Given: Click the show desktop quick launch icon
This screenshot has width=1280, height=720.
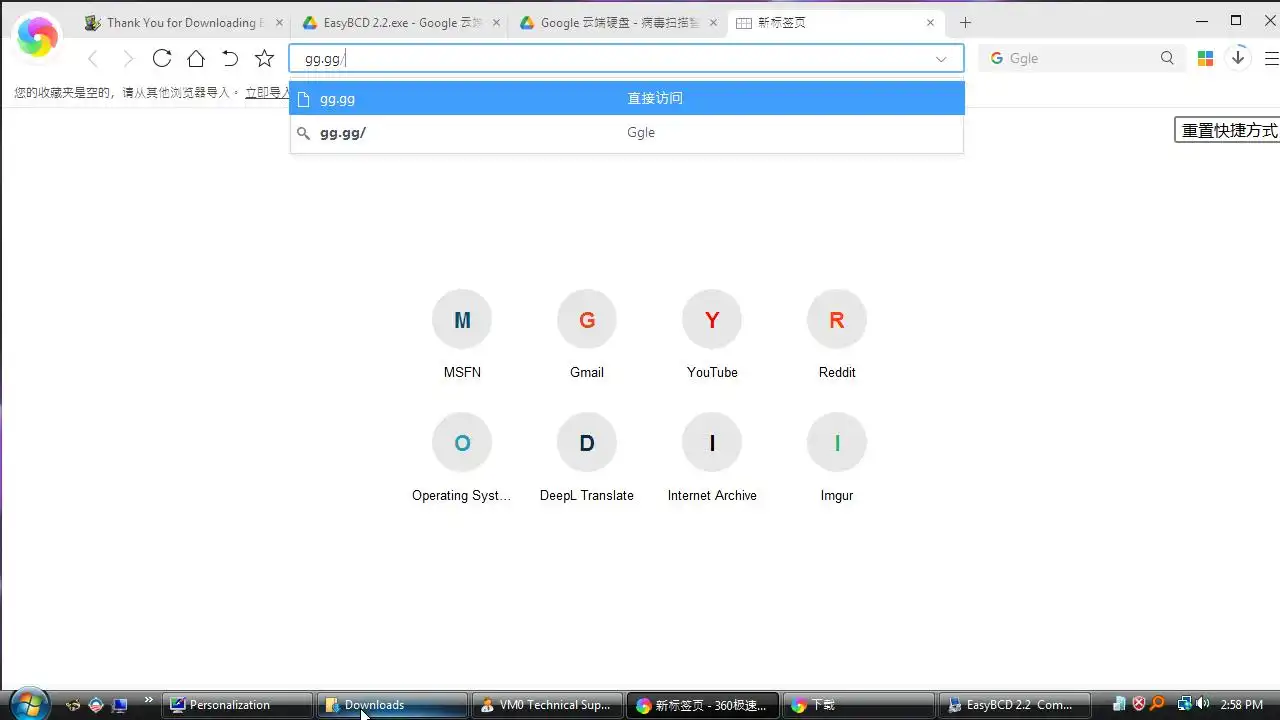Looking at the screenshot, I should (x=119, y=705).
